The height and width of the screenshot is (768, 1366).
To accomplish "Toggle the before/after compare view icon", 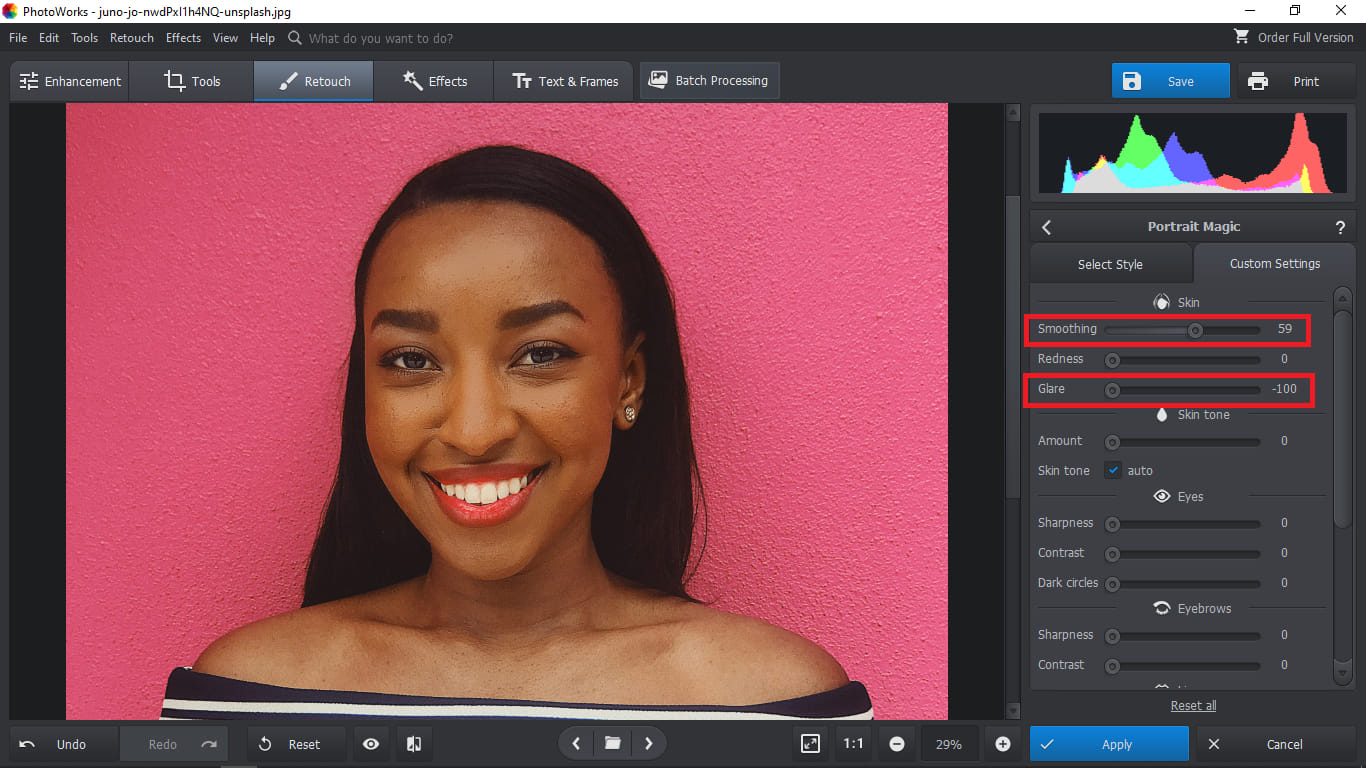I will click(412, 744).
